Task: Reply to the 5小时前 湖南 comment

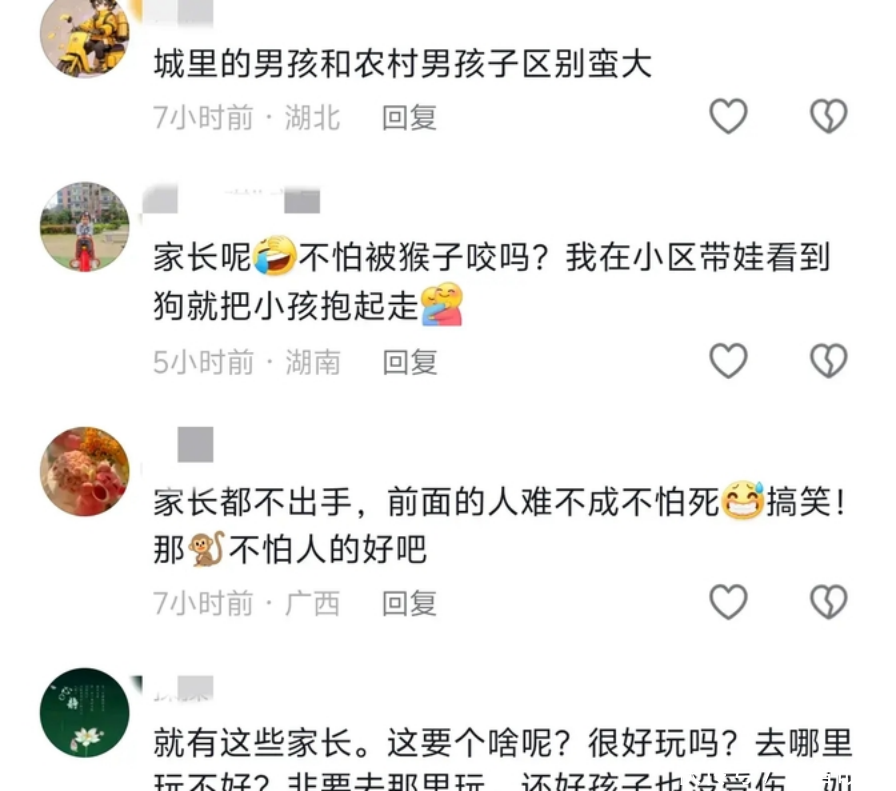Action: point(409,362)
